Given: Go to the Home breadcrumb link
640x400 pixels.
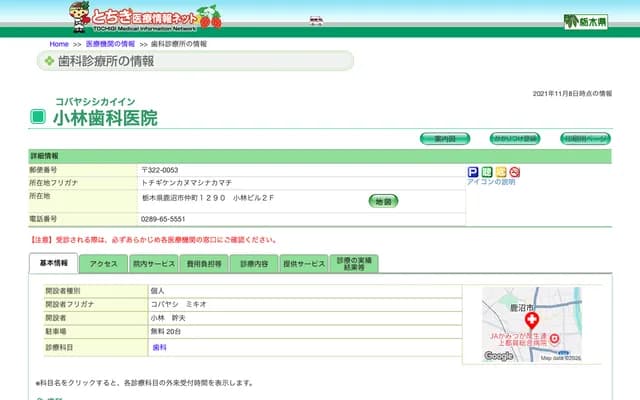Looking at the screenshot, I should [59, 44].
